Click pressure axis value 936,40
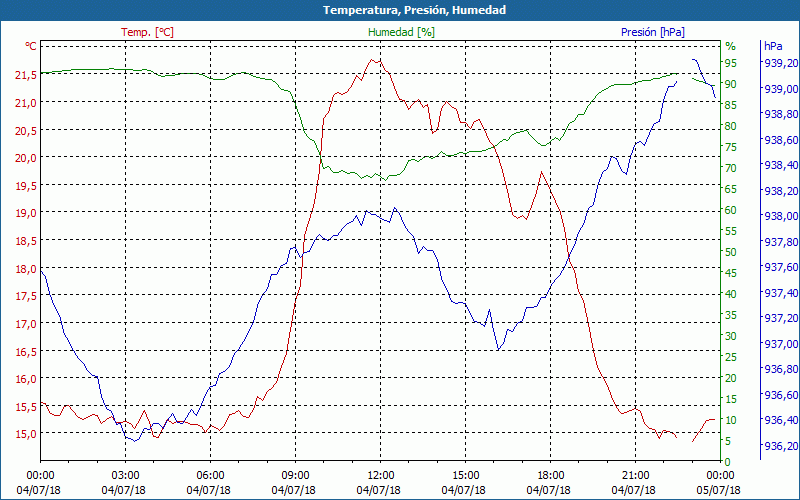 (x=779, y=420)
